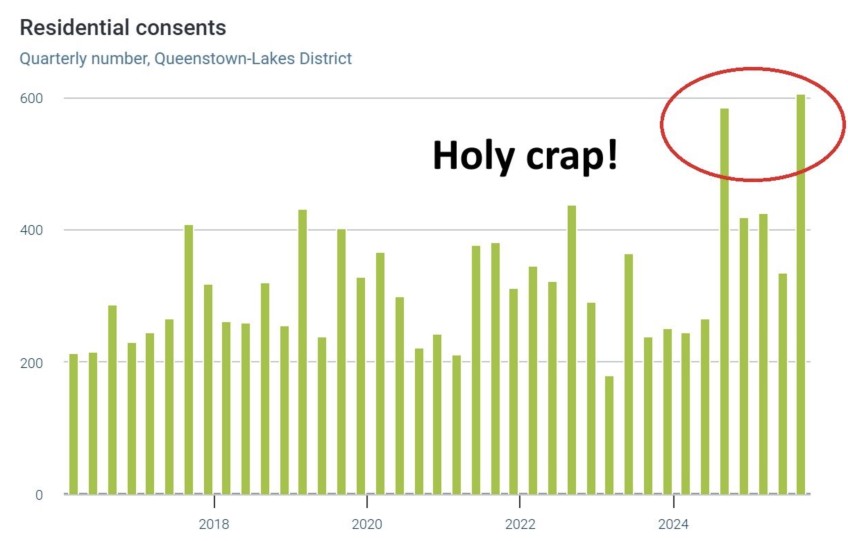Click the "Holy crap!" annotation text
This screenshot has height=541, width=848.
pyautogui.click(x=525, y=156)
